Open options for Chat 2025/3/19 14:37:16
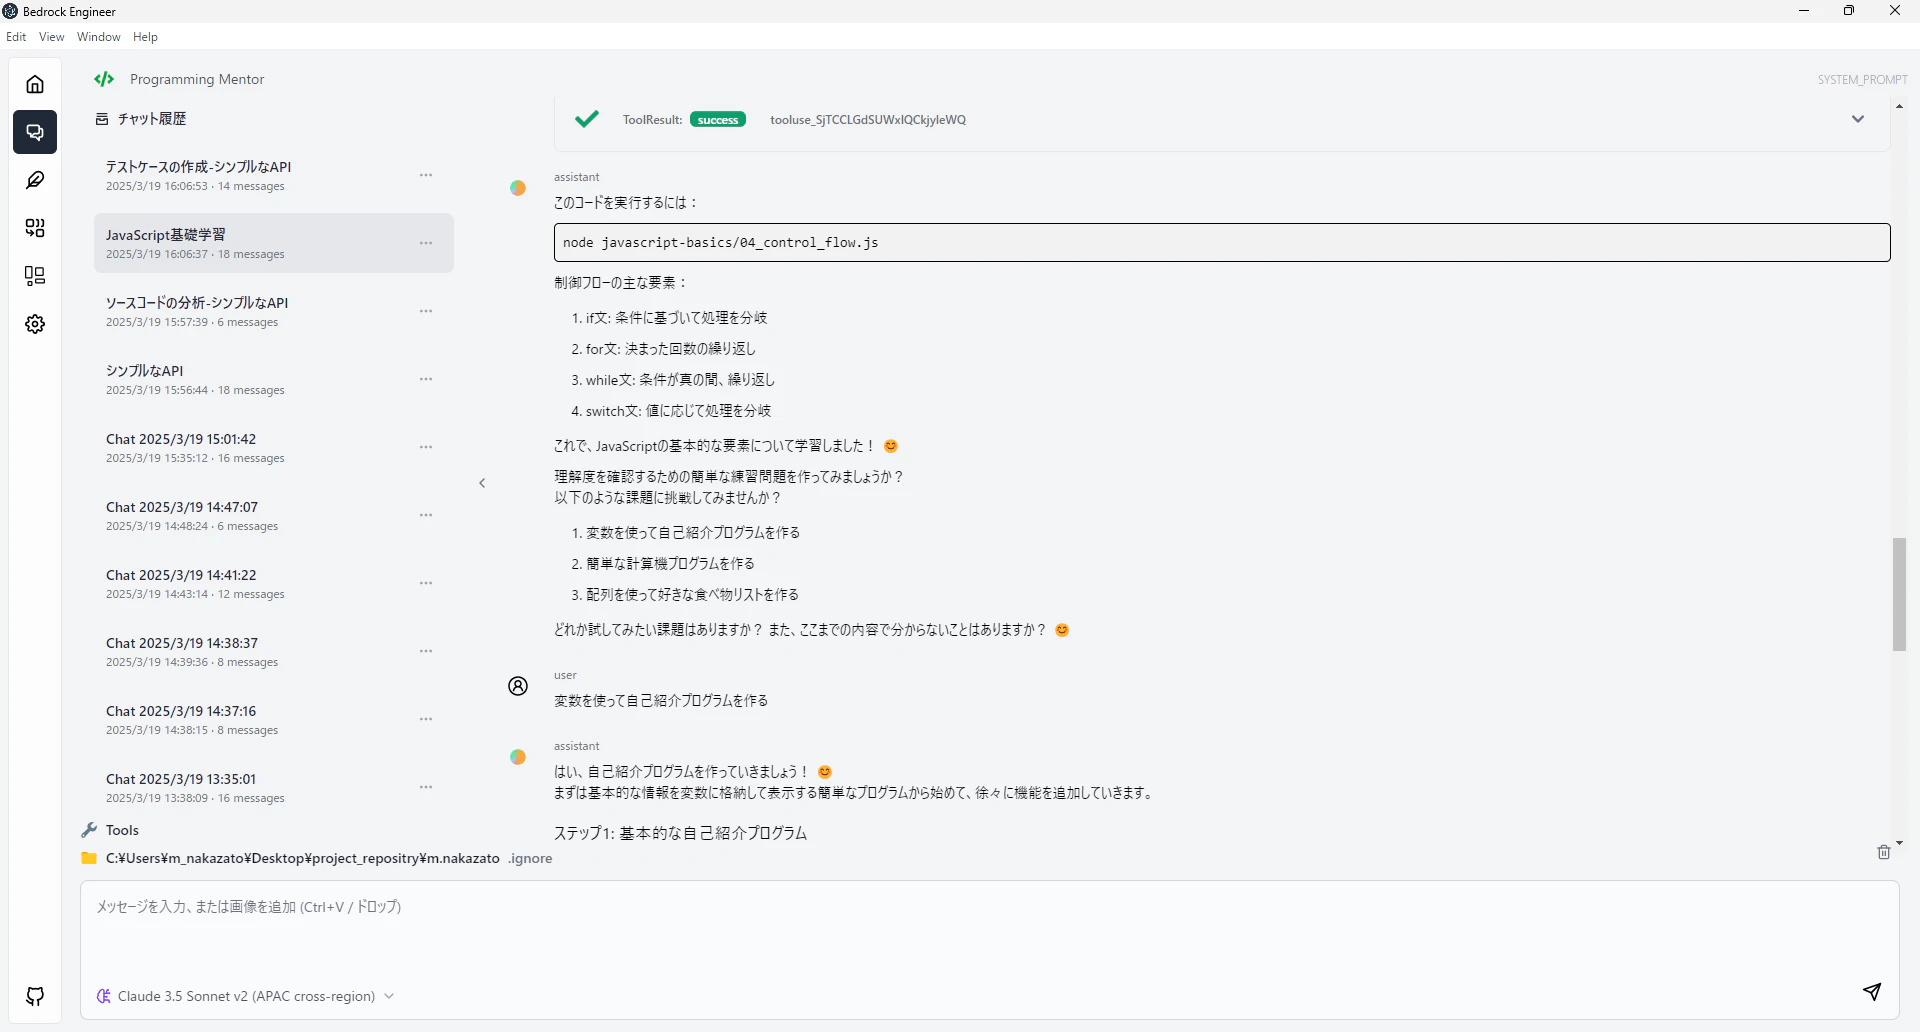The width and height of the screenshot is (1920, 1032). click(x=426, y=719)
